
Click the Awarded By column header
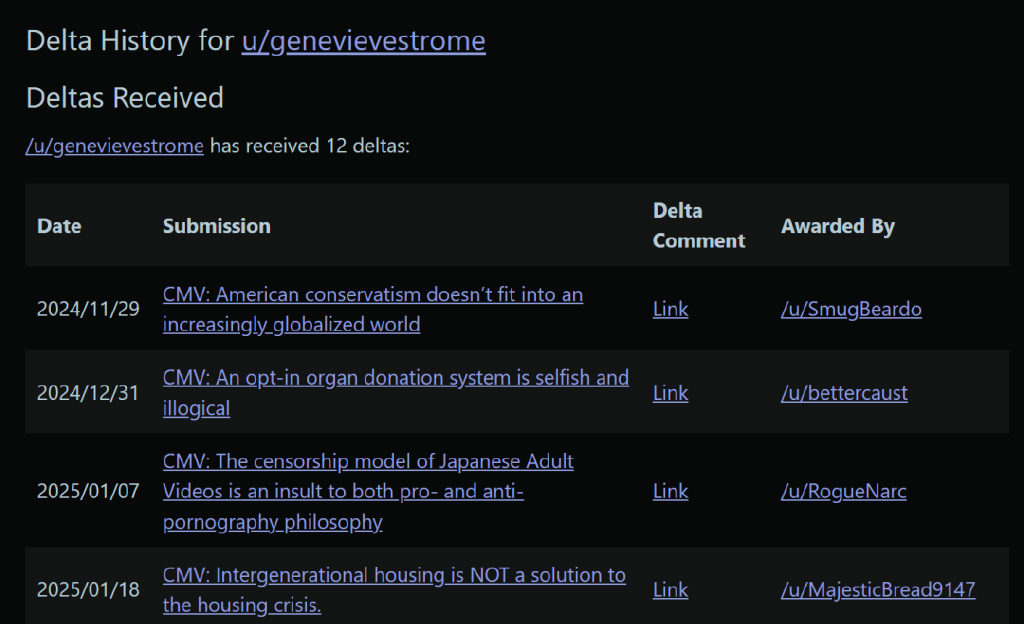point(837,226)
